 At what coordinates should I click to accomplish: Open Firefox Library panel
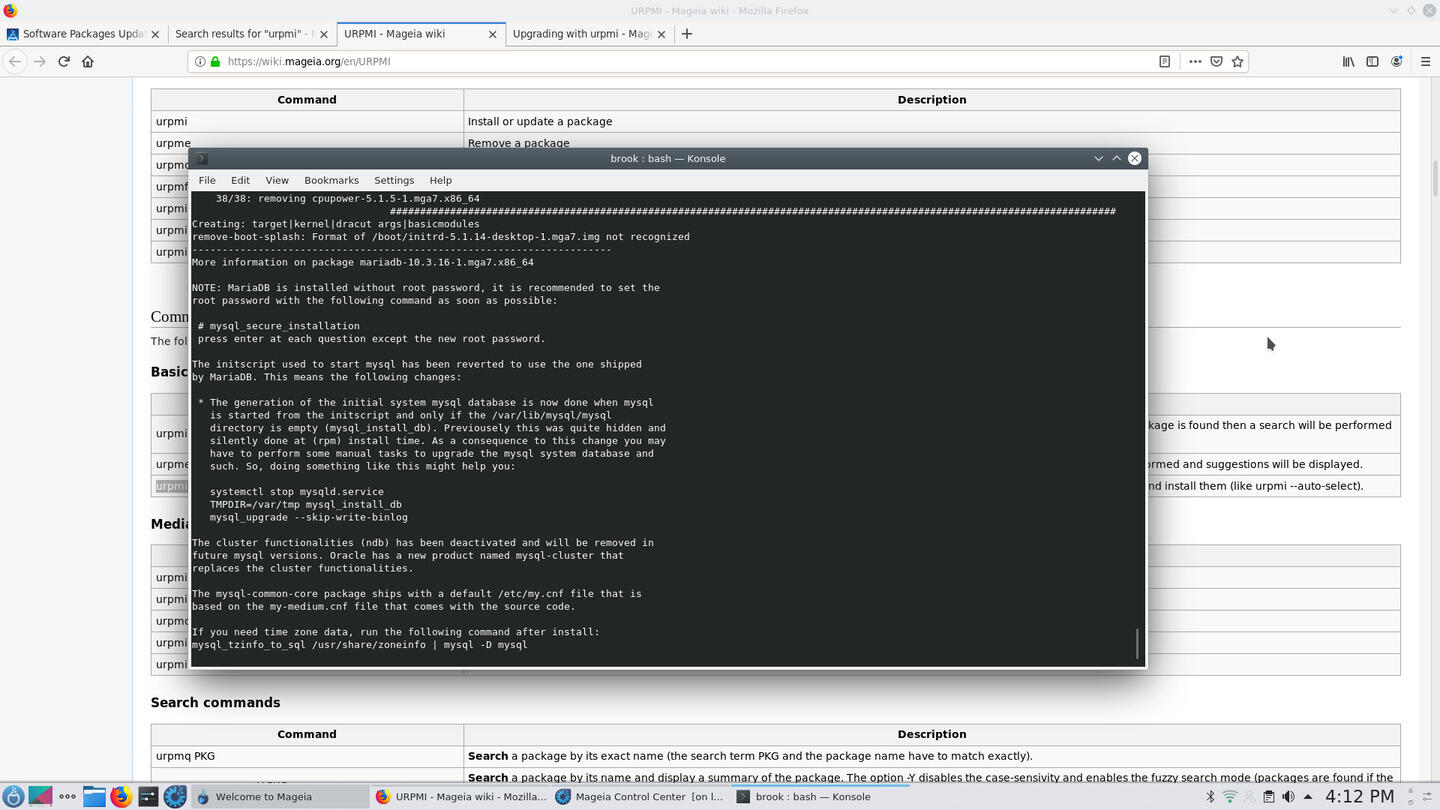click(x=1348, y=61)
